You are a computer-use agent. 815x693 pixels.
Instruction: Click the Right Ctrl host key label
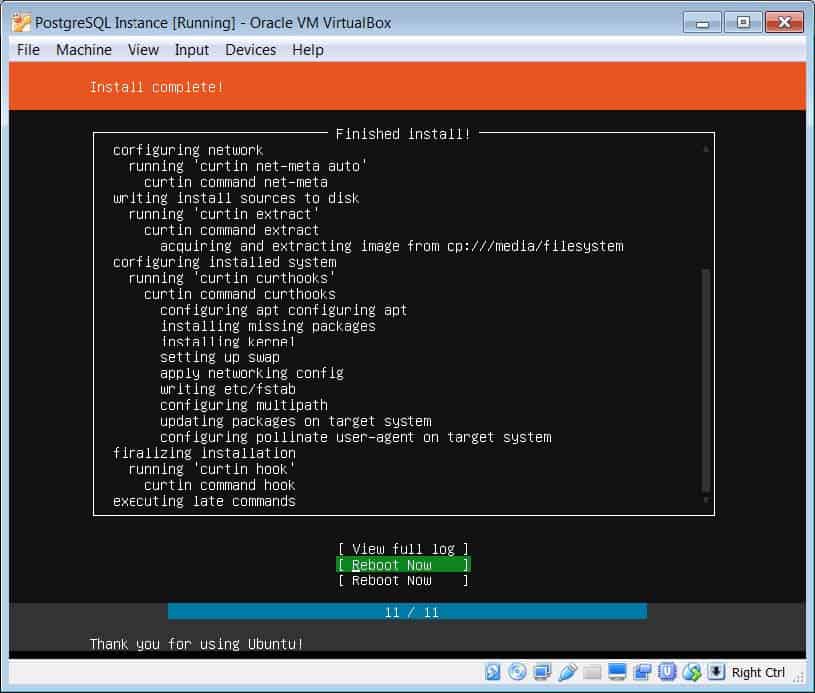point(758,672)
